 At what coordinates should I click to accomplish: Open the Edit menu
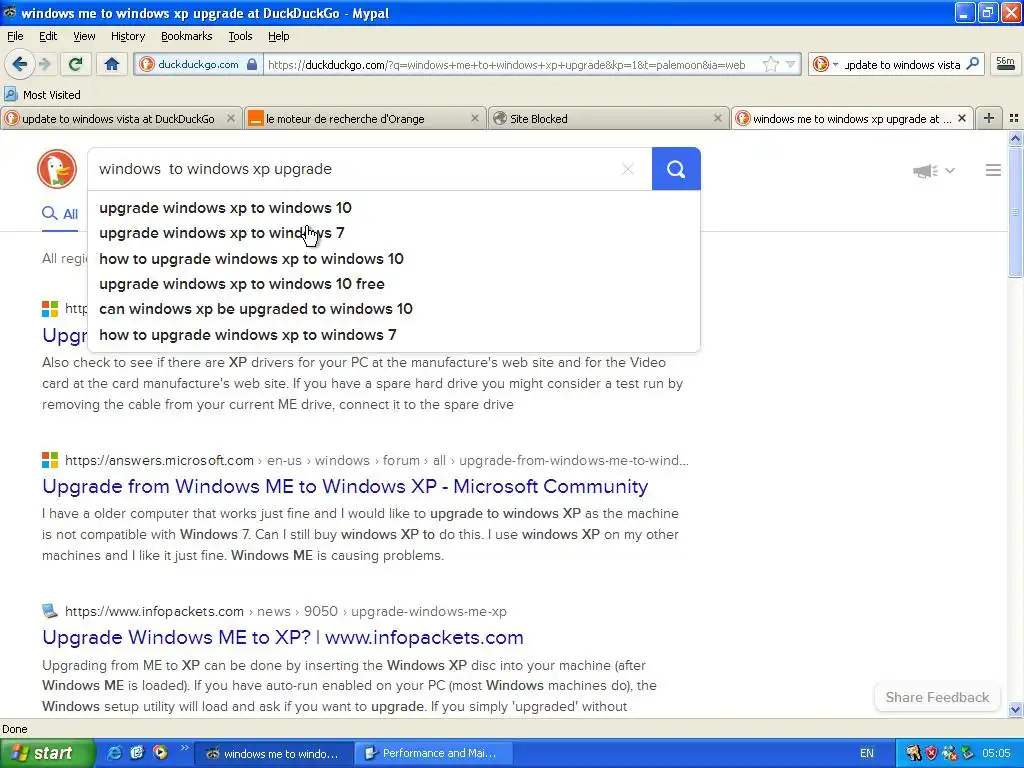point(48,36)
